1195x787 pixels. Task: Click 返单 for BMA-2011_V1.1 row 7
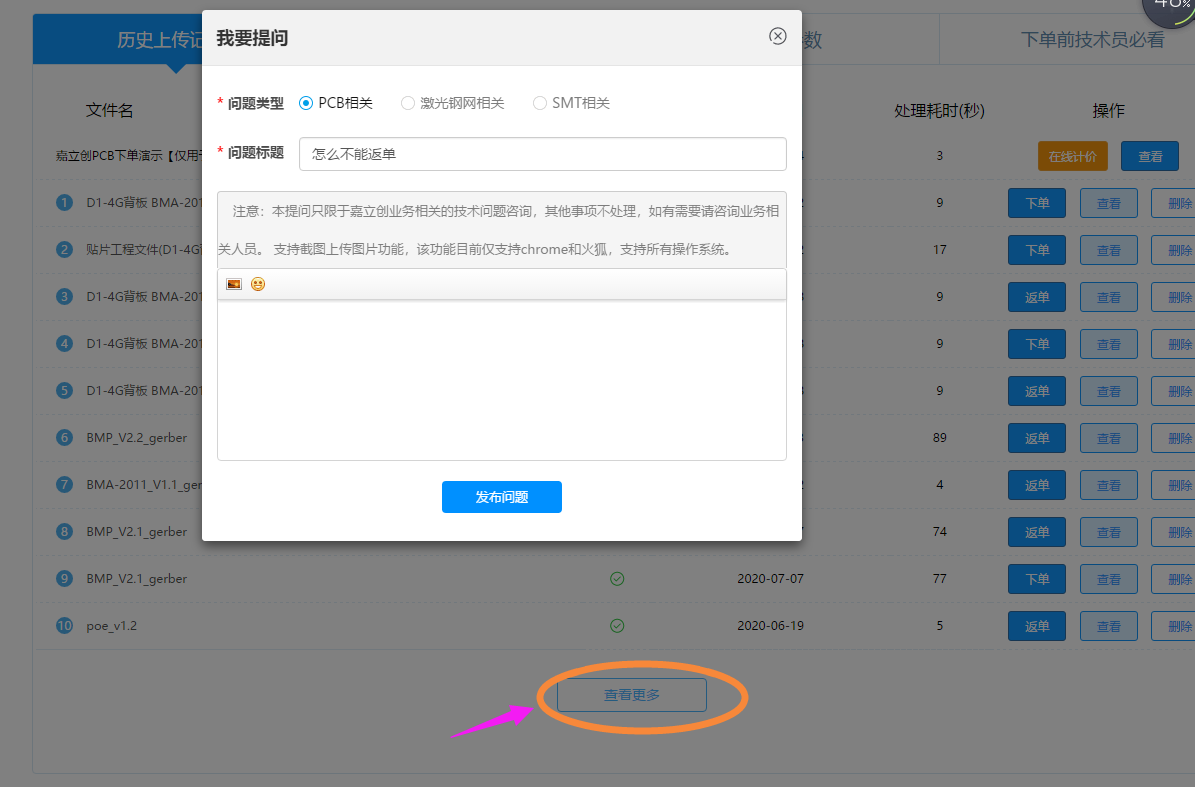[x=1036, y=485]
